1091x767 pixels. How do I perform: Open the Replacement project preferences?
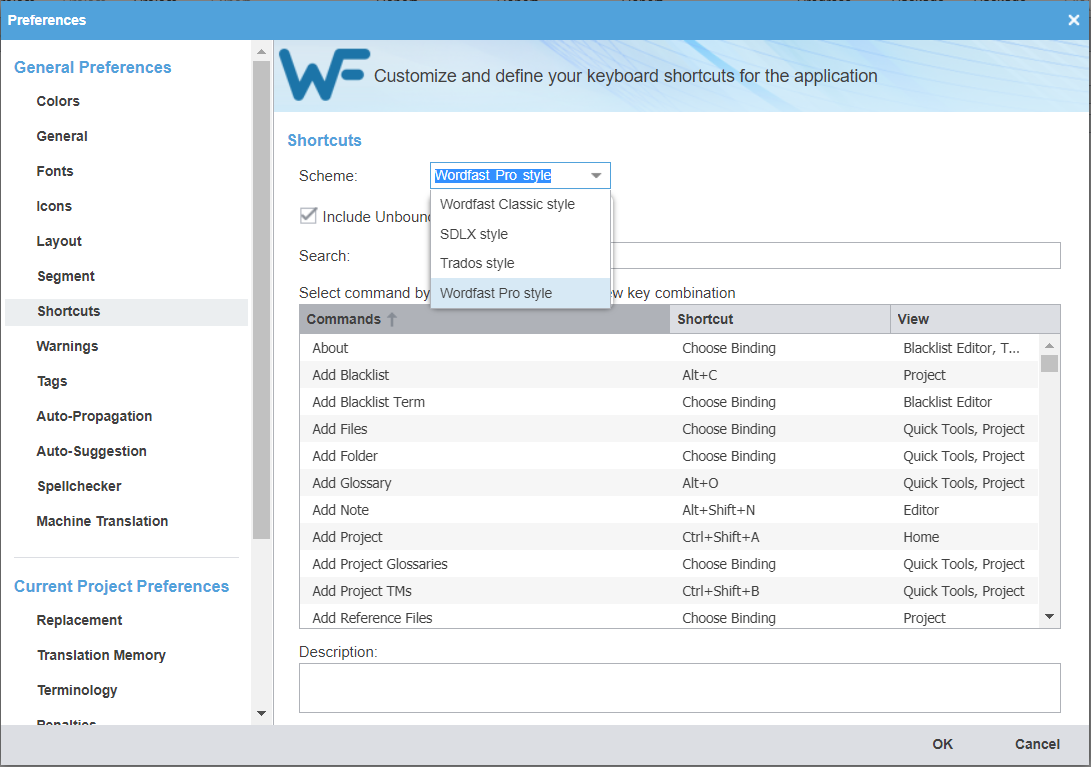(79, 620)
